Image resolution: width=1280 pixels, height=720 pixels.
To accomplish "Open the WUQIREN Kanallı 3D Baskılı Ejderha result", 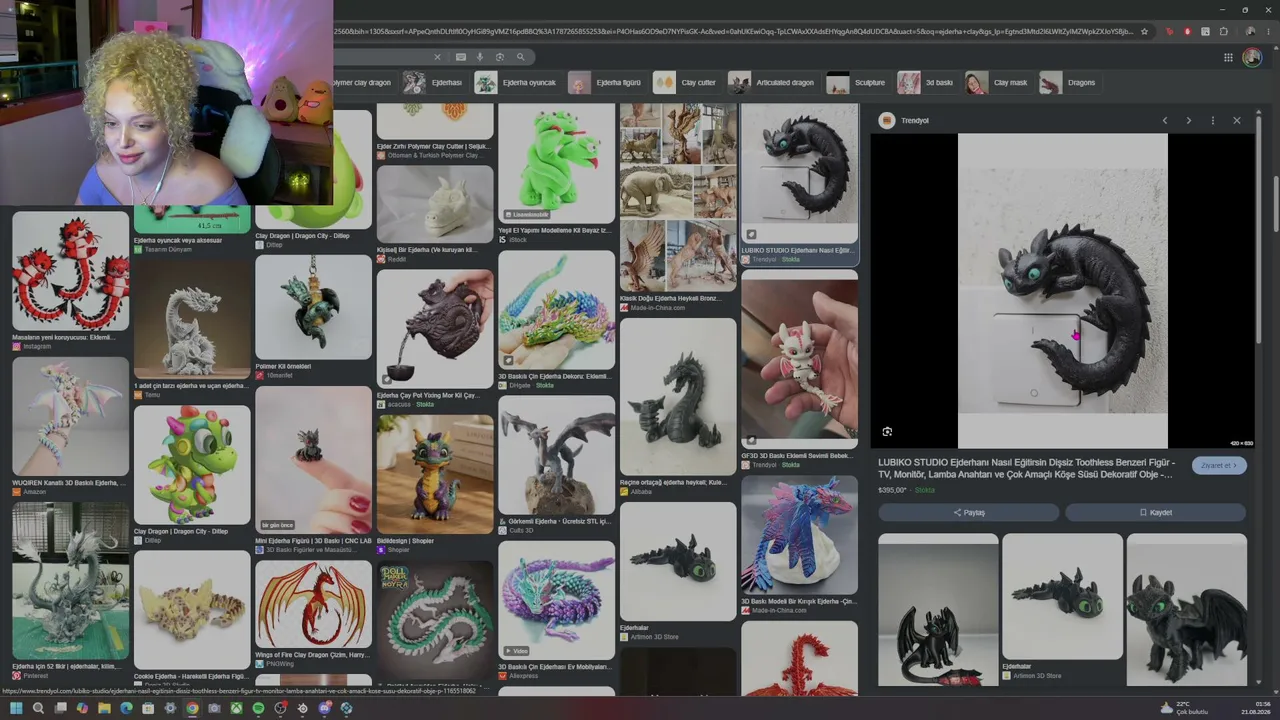I will point(70,427).
